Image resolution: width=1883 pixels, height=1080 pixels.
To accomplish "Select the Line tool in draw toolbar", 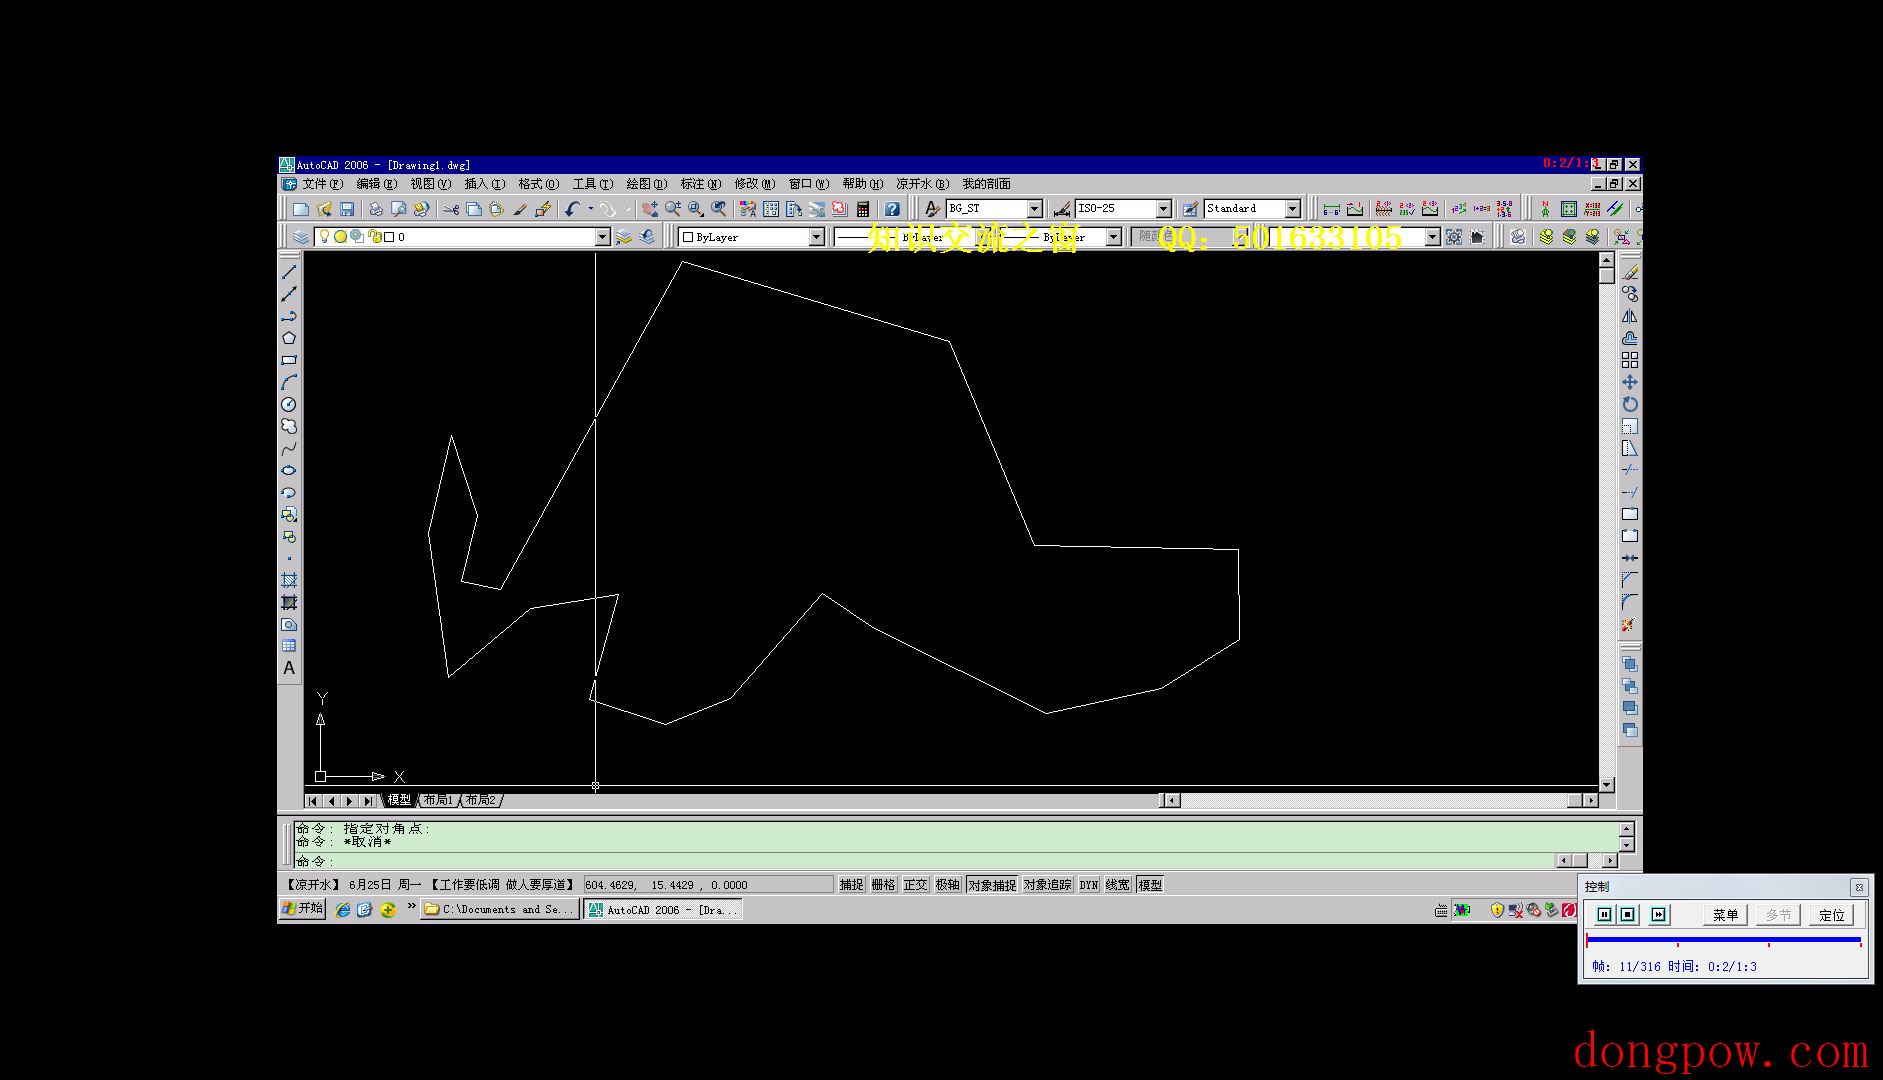I will [x=289, y=272].
